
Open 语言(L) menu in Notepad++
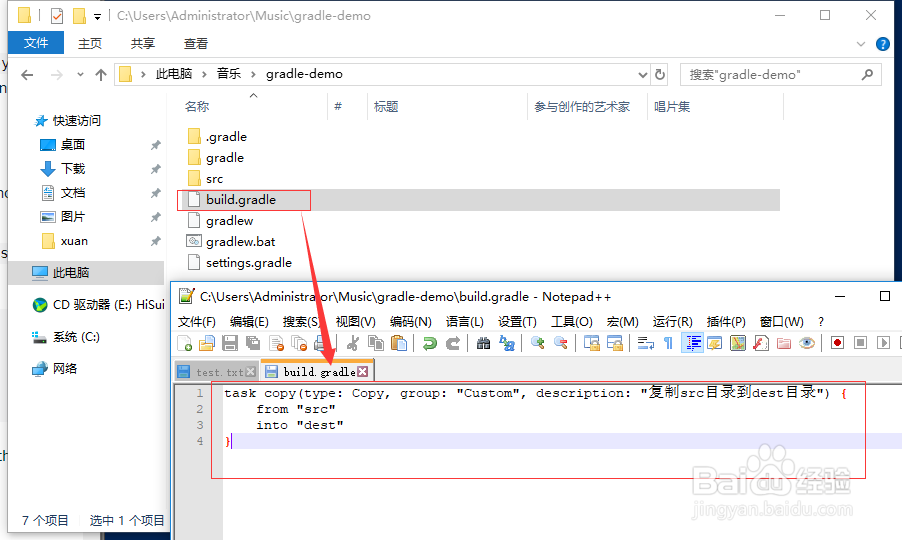click(x=464, y=321)
